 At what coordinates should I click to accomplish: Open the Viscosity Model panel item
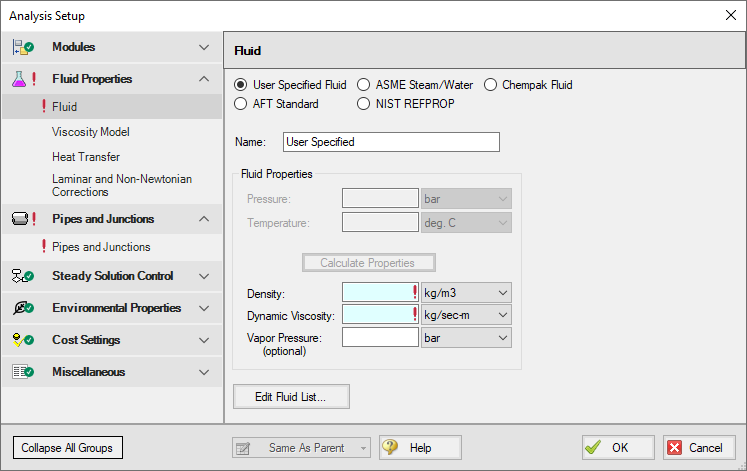tap(91, 132)
